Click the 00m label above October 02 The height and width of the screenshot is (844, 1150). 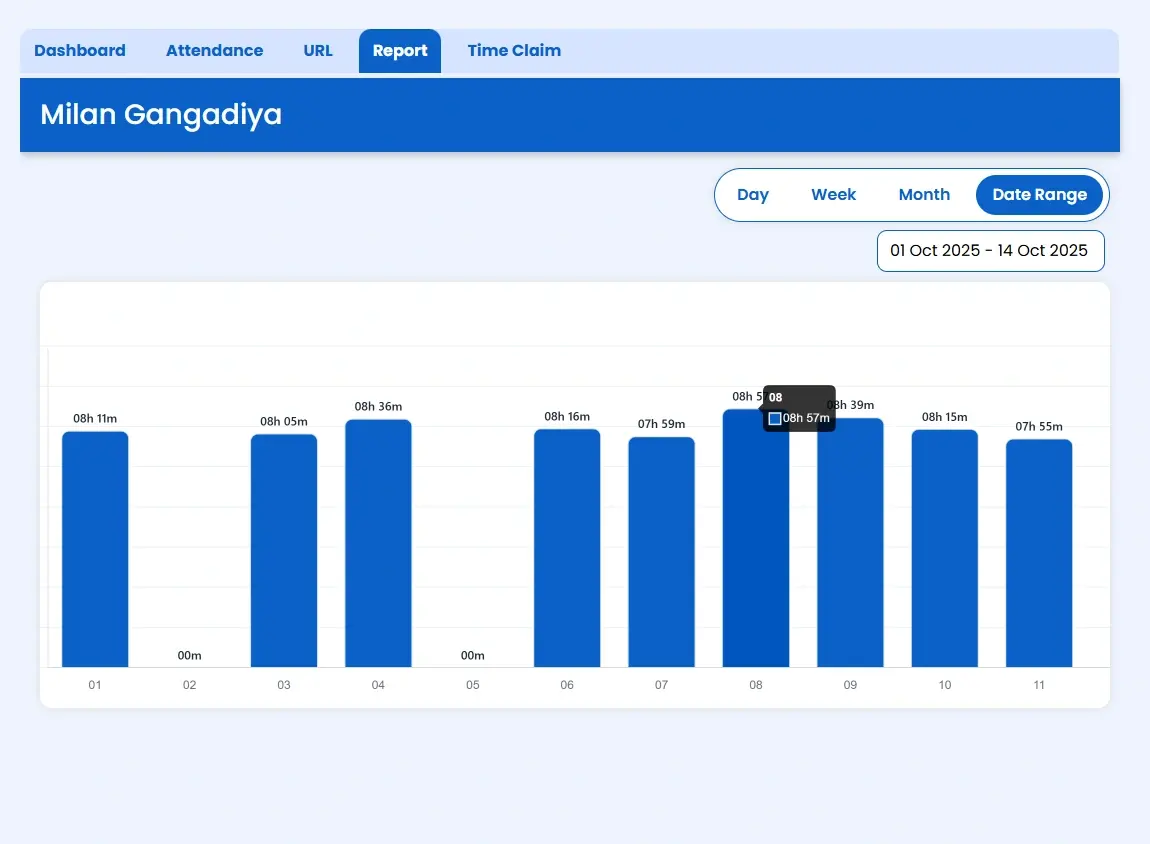tap(189, 655)
